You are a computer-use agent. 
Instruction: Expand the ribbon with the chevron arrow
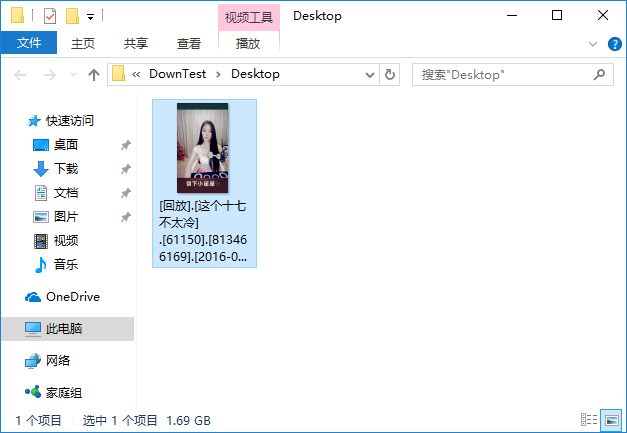pos(593,44)
